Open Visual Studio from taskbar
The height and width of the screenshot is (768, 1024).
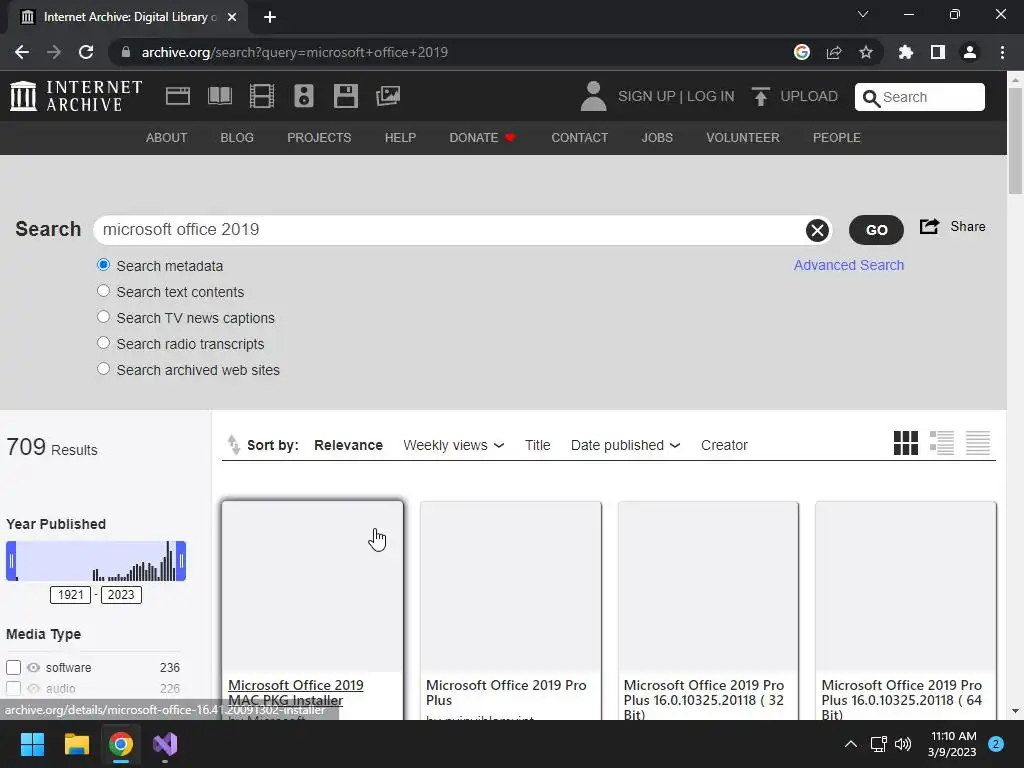[x=165, y=744]
